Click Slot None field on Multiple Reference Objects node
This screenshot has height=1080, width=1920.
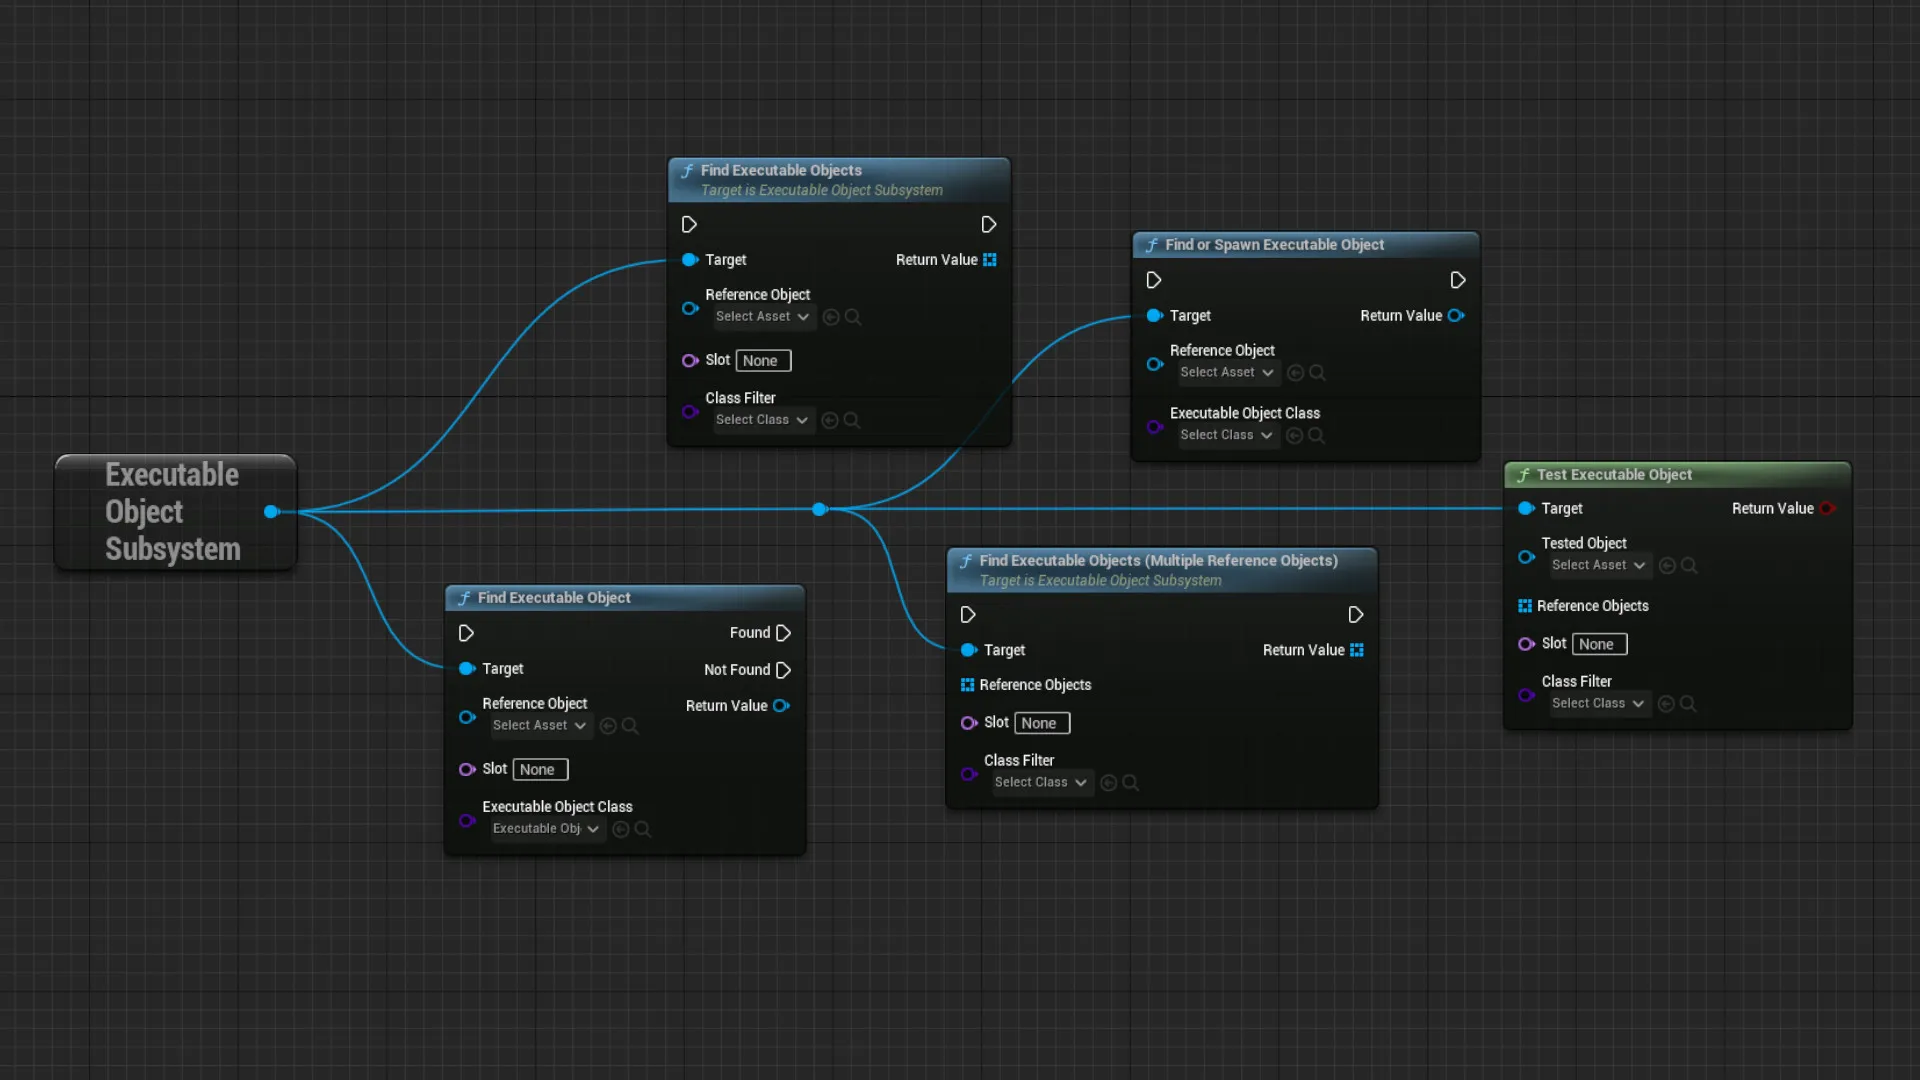click(1043, 724)
